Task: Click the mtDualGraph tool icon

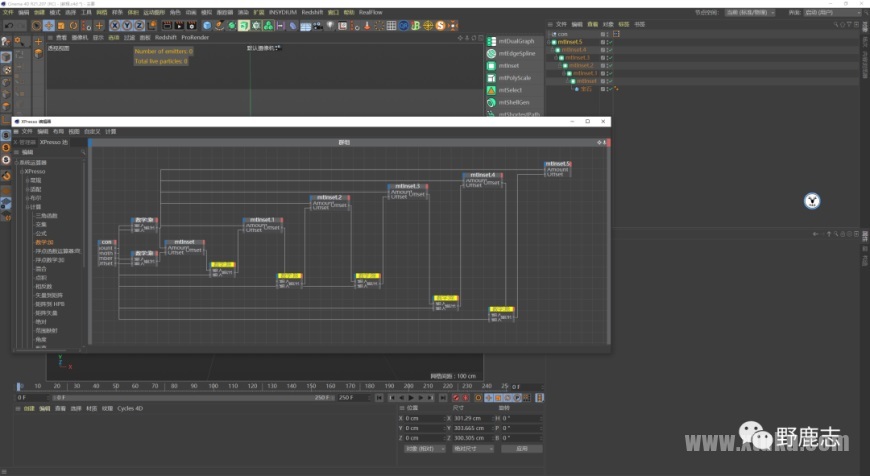Action: [x=492, y=41]
